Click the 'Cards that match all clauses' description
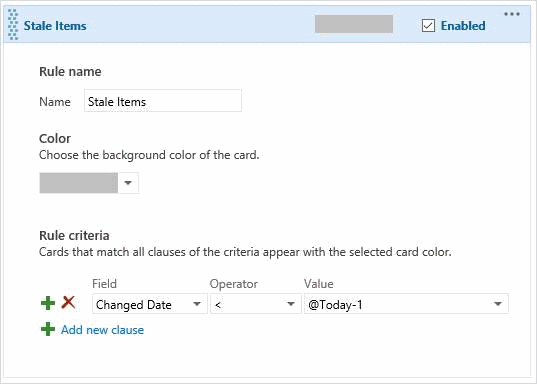Screen dimensions: 537x384 coord(245,252)
